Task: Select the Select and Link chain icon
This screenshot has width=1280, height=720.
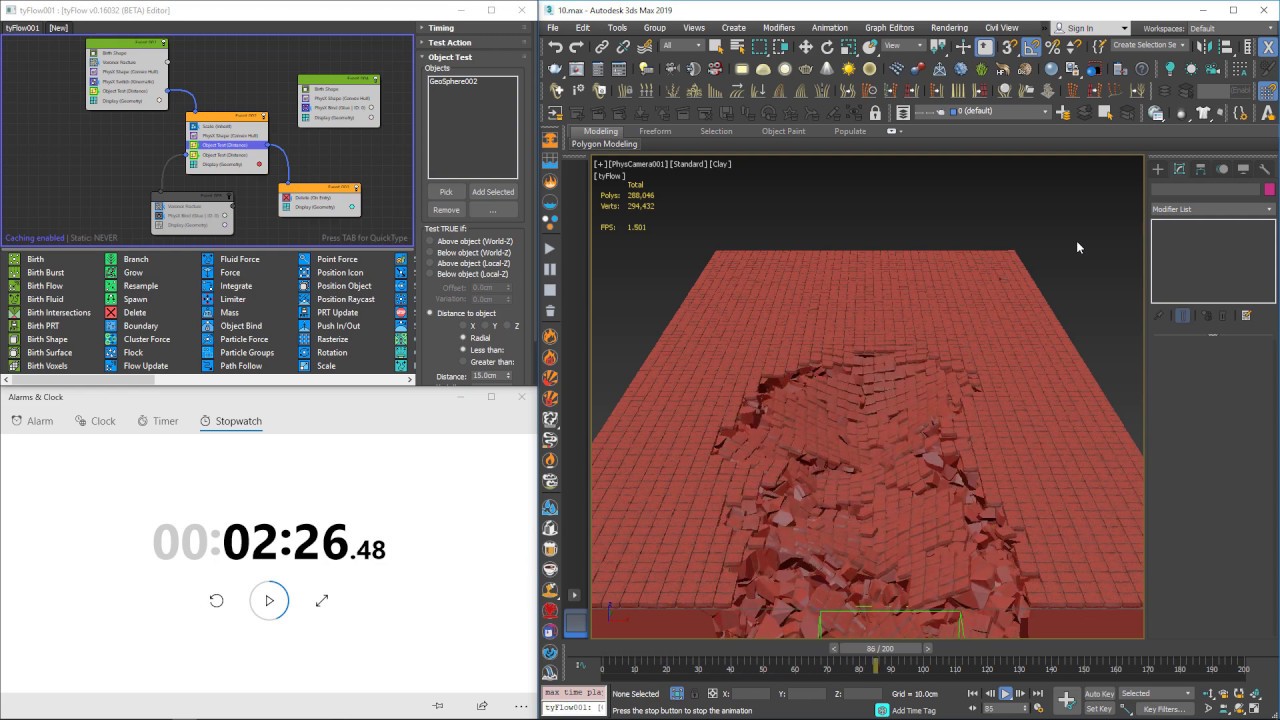Action: click(x=602, y=47)
